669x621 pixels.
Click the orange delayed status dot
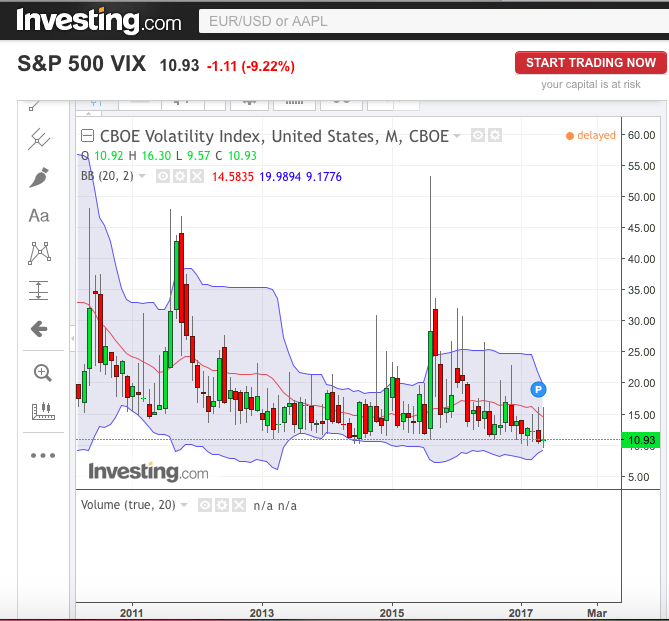pos(570,136)
